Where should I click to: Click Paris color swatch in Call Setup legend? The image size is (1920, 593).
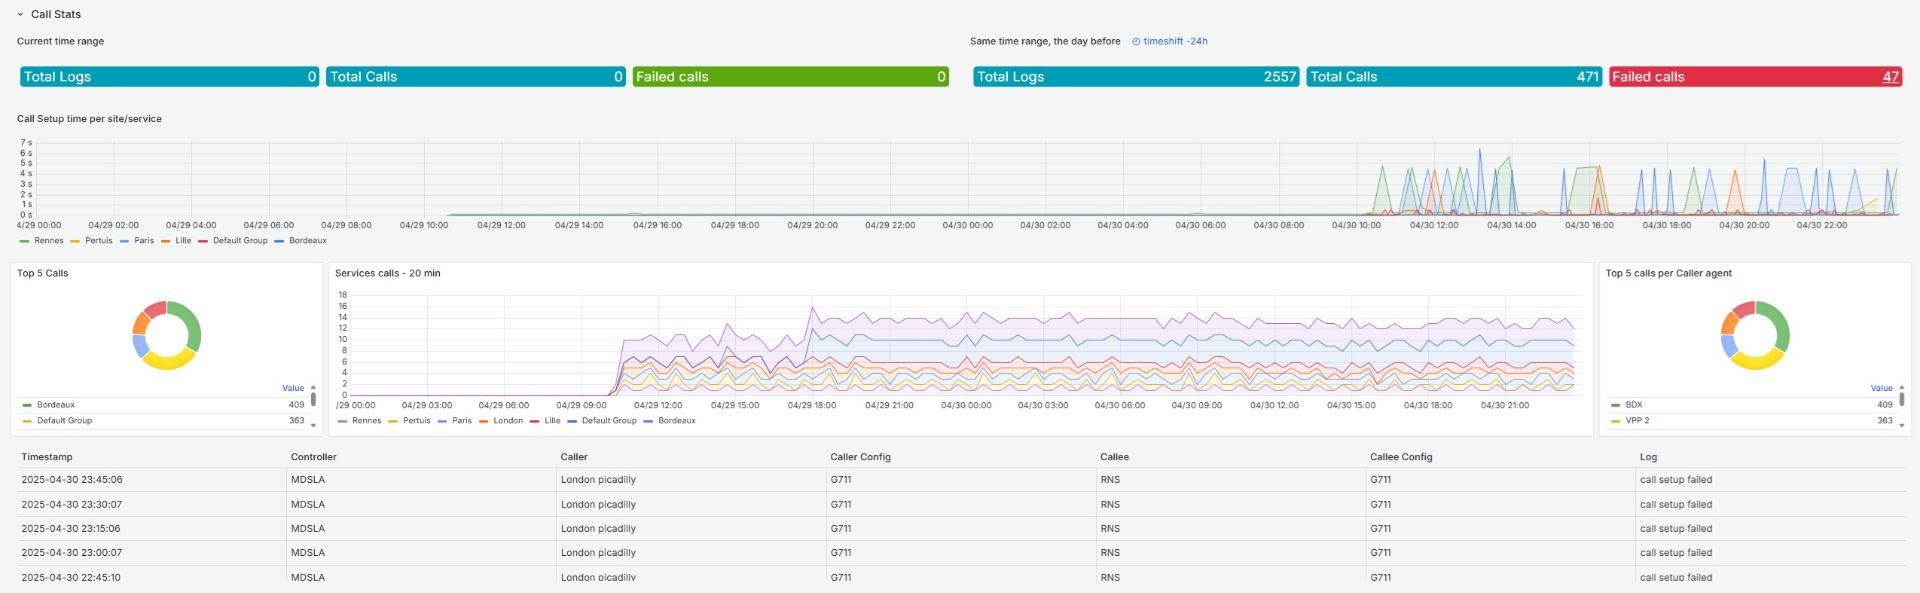(125, 241)
